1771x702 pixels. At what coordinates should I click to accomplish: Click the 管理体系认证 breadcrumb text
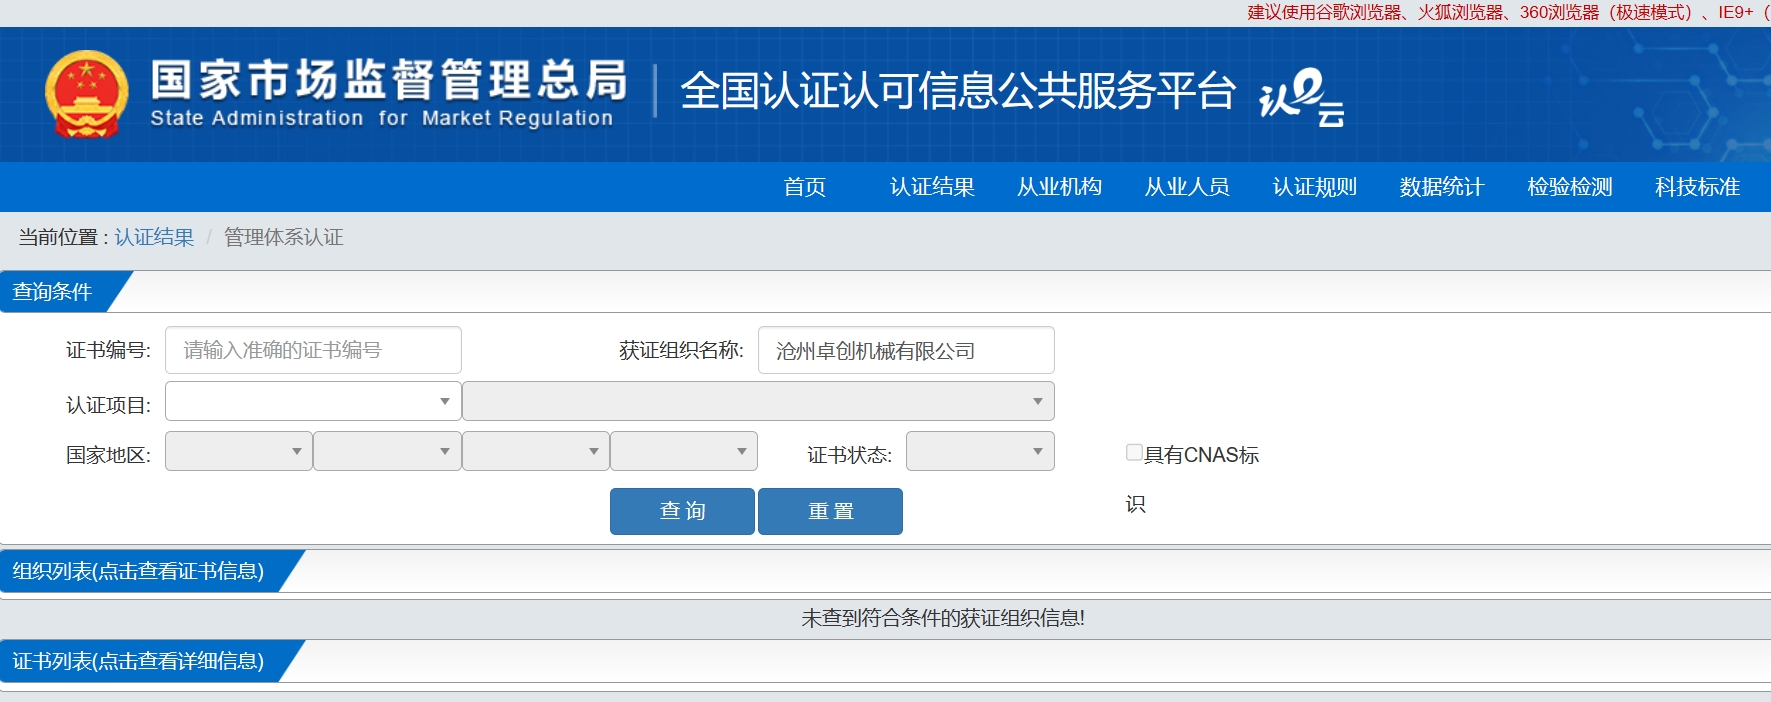[x=284, y=237]
